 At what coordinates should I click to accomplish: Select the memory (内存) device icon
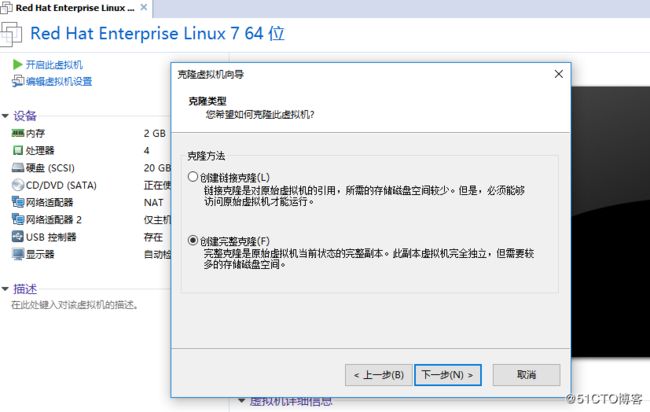coord(18,133)
